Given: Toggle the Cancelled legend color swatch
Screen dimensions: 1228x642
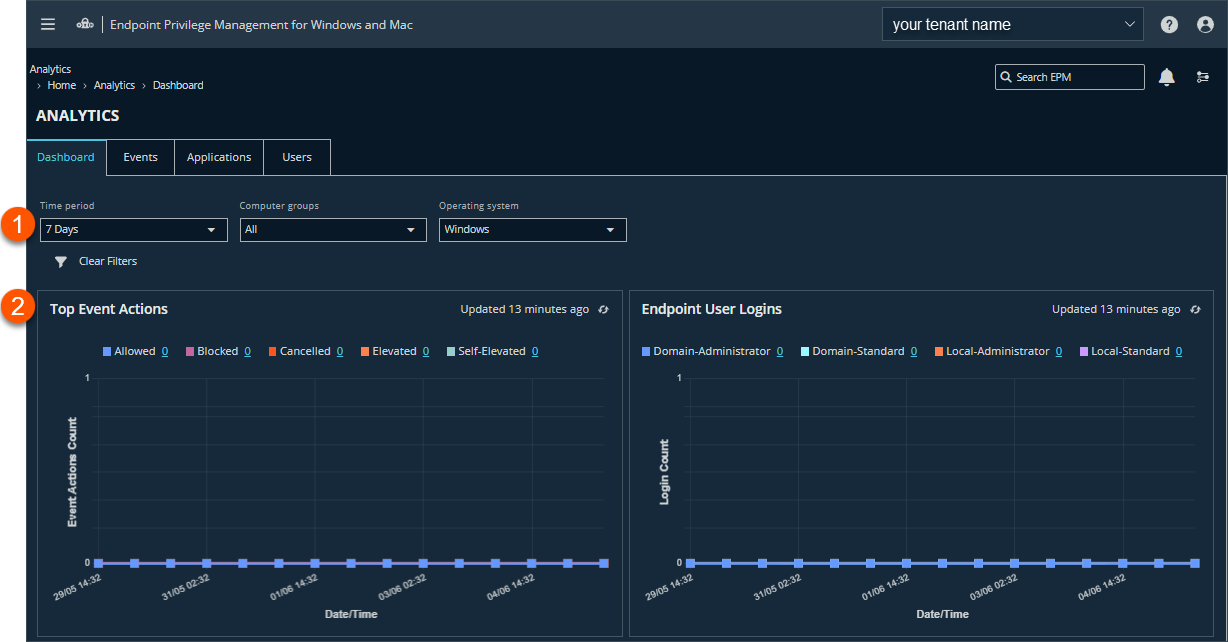Looking at the screenshot, I should point(272,351).
